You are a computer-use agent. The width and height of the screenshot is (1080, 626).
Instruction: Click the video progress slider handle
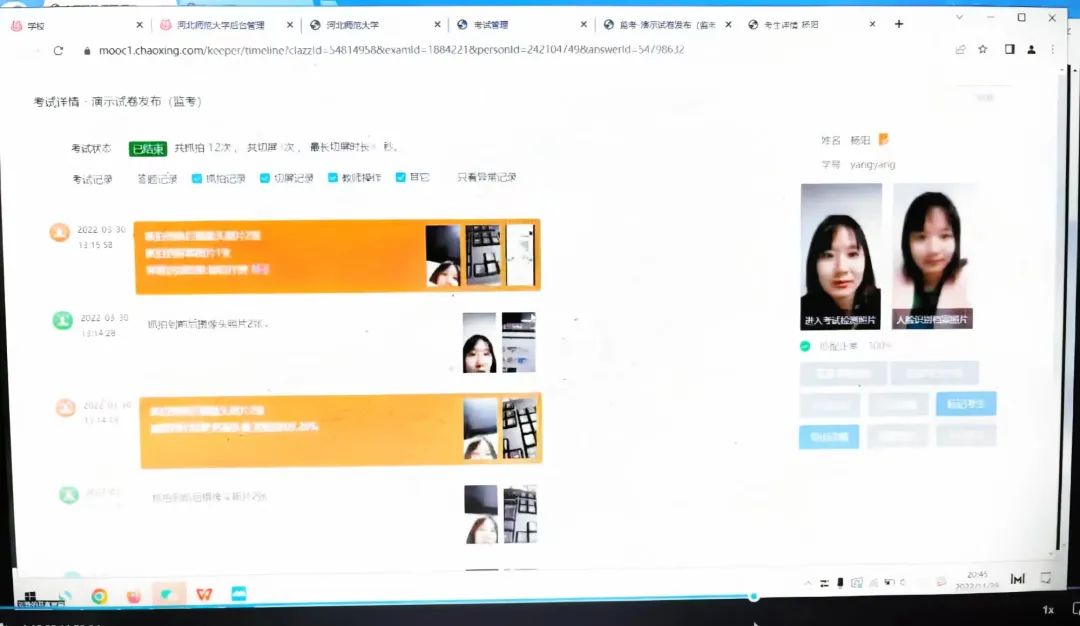pos(755,597)
